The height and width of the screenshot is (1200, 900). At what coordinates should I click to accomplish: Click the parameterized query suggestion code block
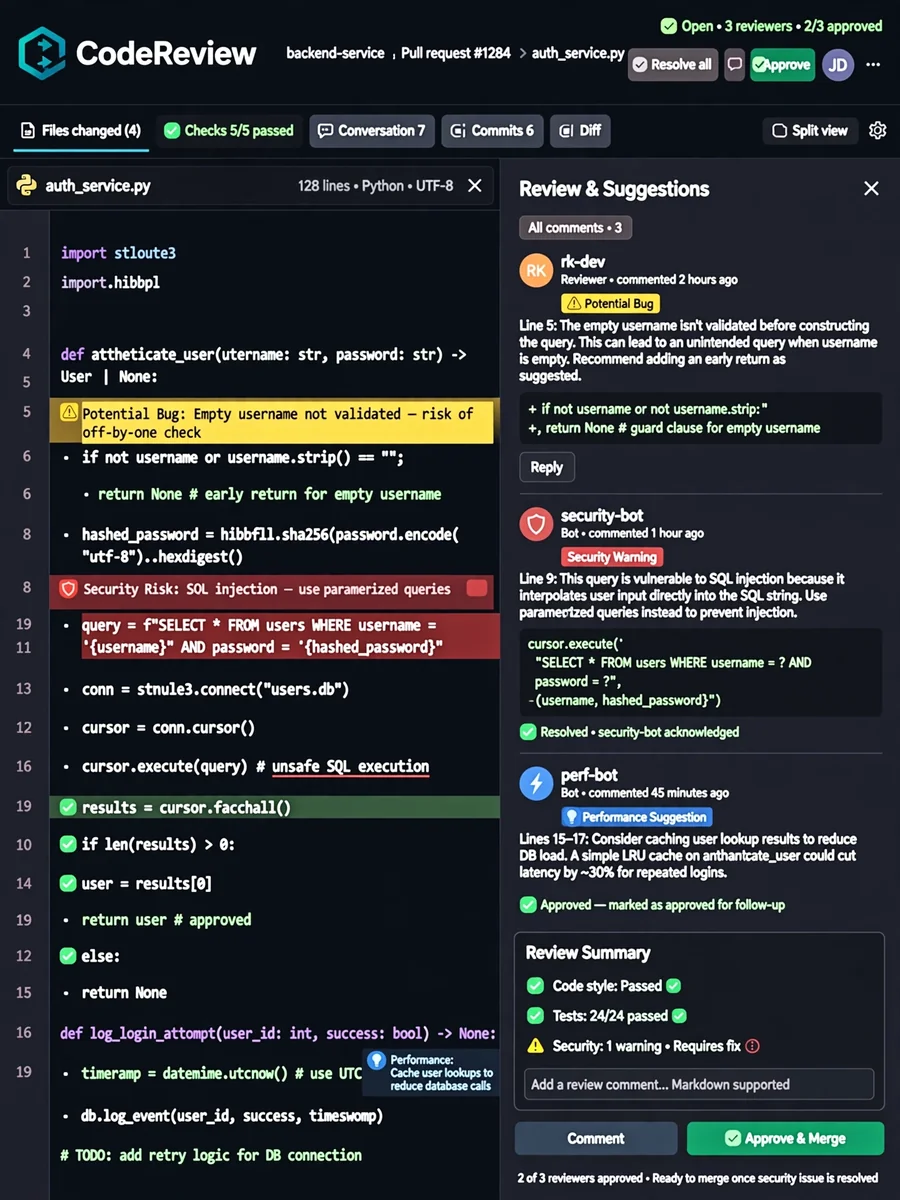point(700,672)
